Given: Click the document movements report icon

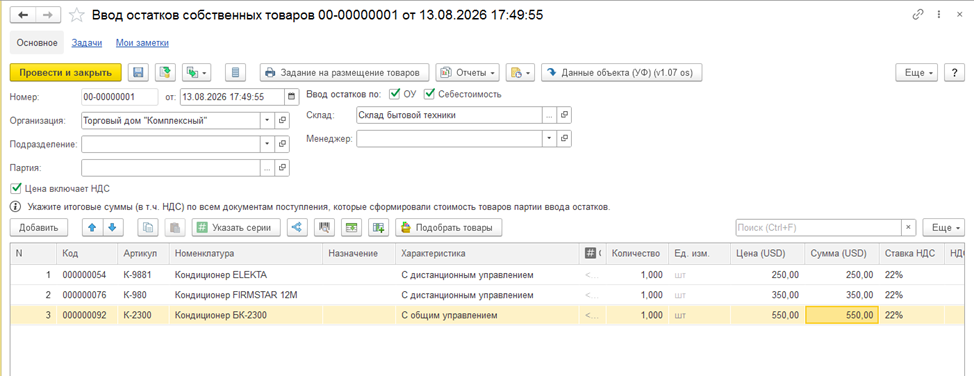Looking at the screenshot, I should pyautogui.click(x=235, y=73).
